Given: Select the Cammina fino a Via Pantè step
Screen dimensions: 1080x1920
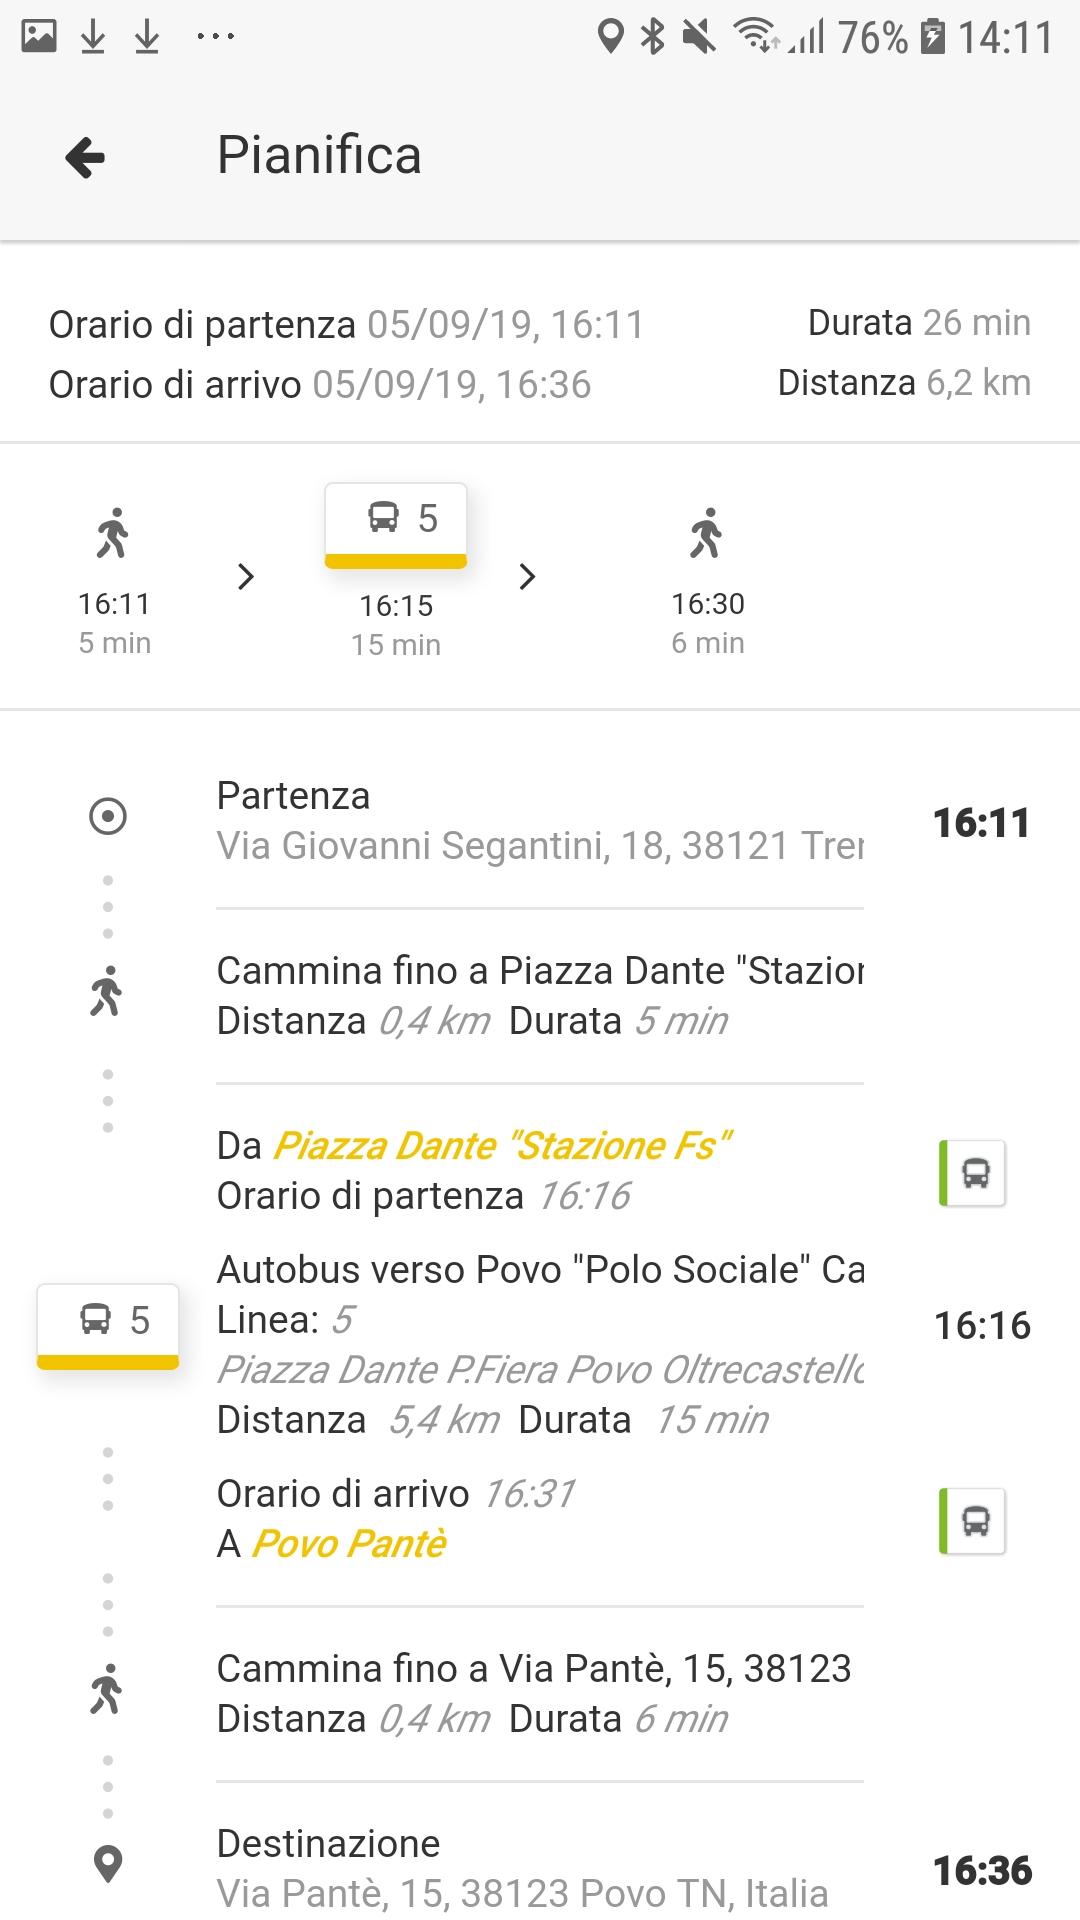Looking at the screenshot, I should coord(540,1694).
